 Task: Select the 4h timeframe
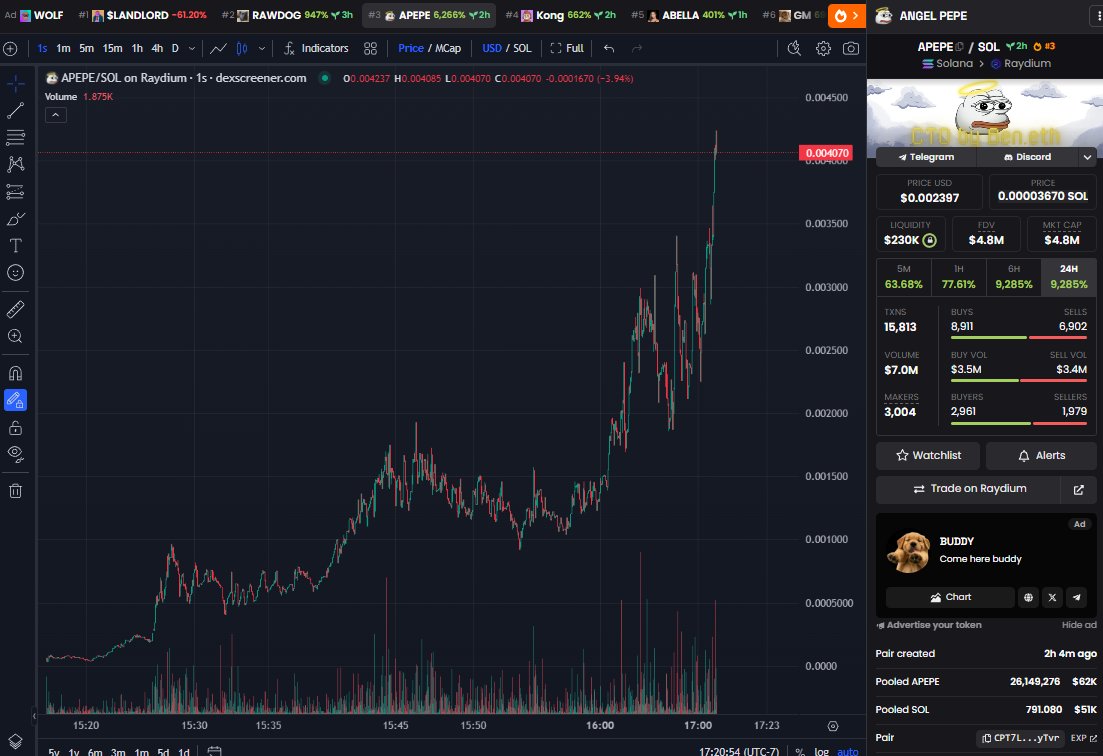(157, 49)
